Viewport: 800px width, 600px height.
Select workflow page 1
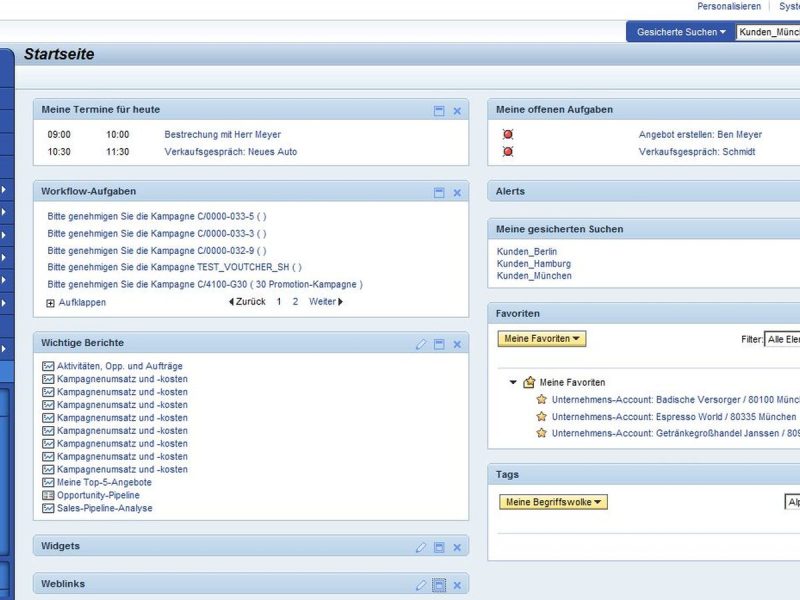(x=279, y=302)
